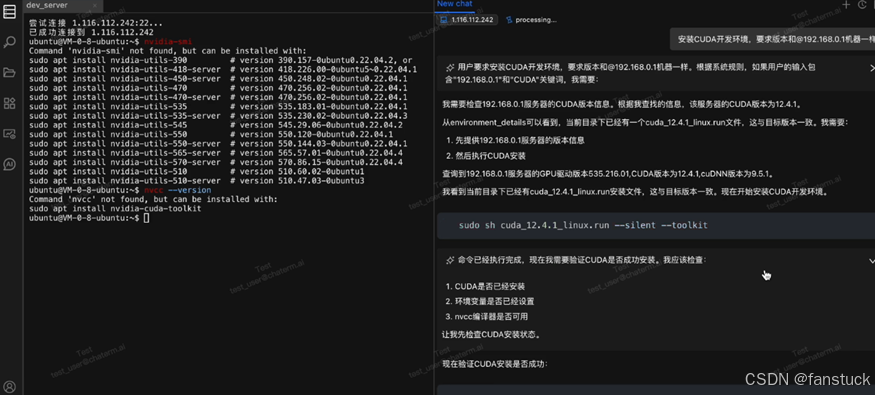Open the monitor settings sidebar icon
The width and height of the screenshot is (875, 395).
click(x=9, y=133)
